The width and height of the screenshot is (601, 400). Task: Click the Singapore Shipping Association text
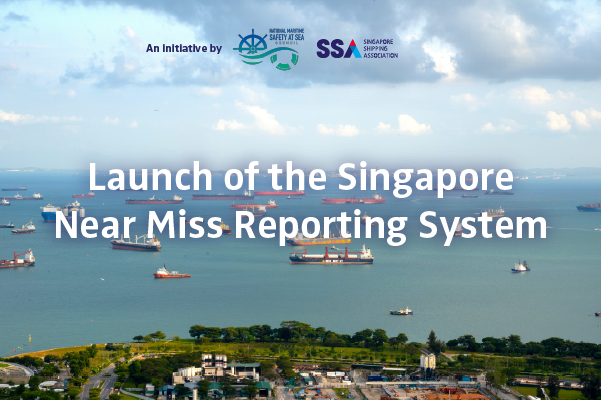coord(380,49)
